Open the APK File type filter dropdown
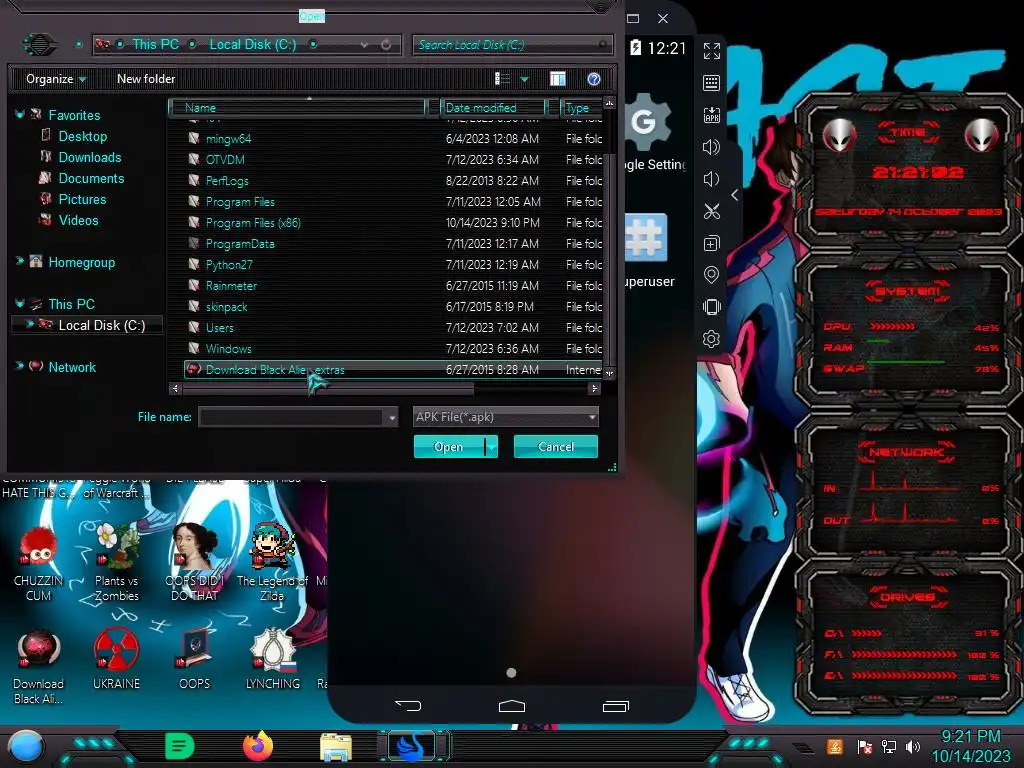Viewport: 1024px width, 768px height. pyautogui.click(x=505, y=417)
